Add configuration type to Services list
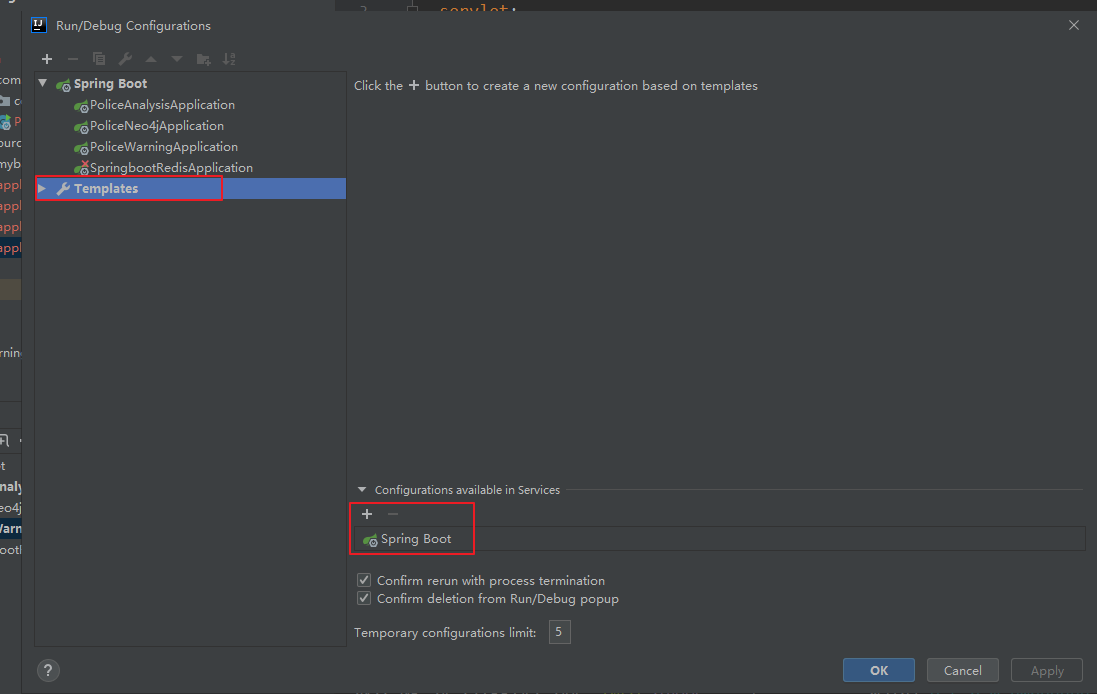The height and width of the screenshot is (694, 1097). 367,514
